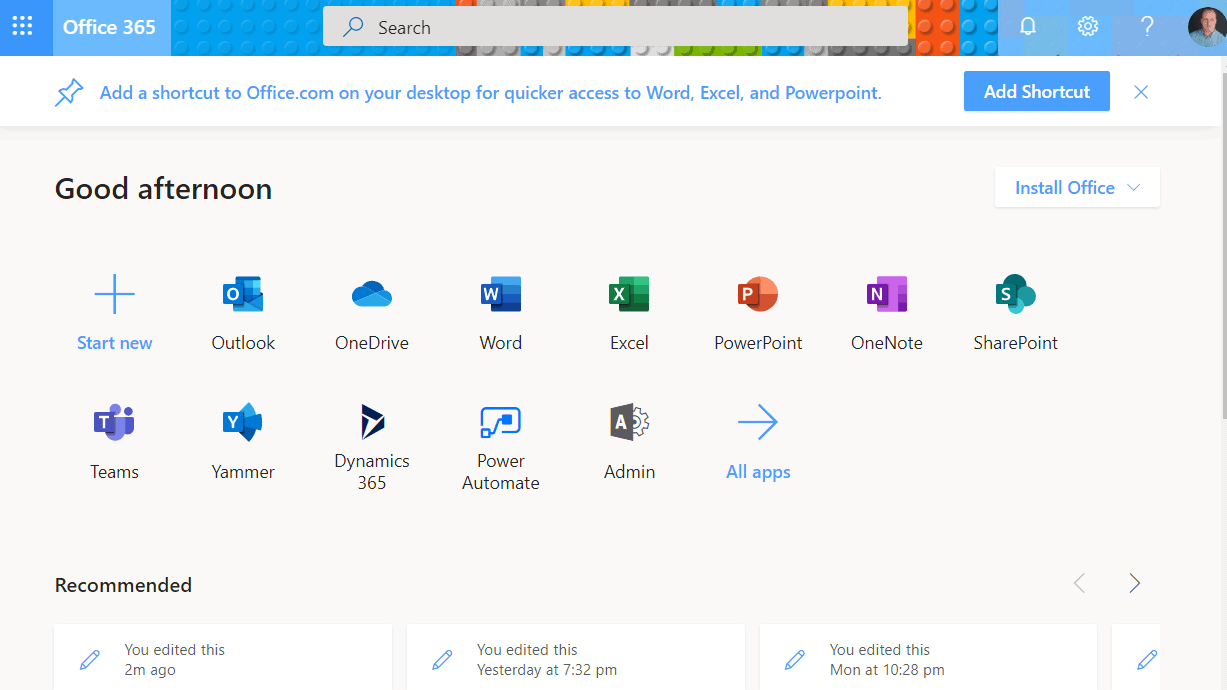Click the pin icon in shortcut banner
Image resolution: width=1227 pixels, height=690 pixels.
68,92
